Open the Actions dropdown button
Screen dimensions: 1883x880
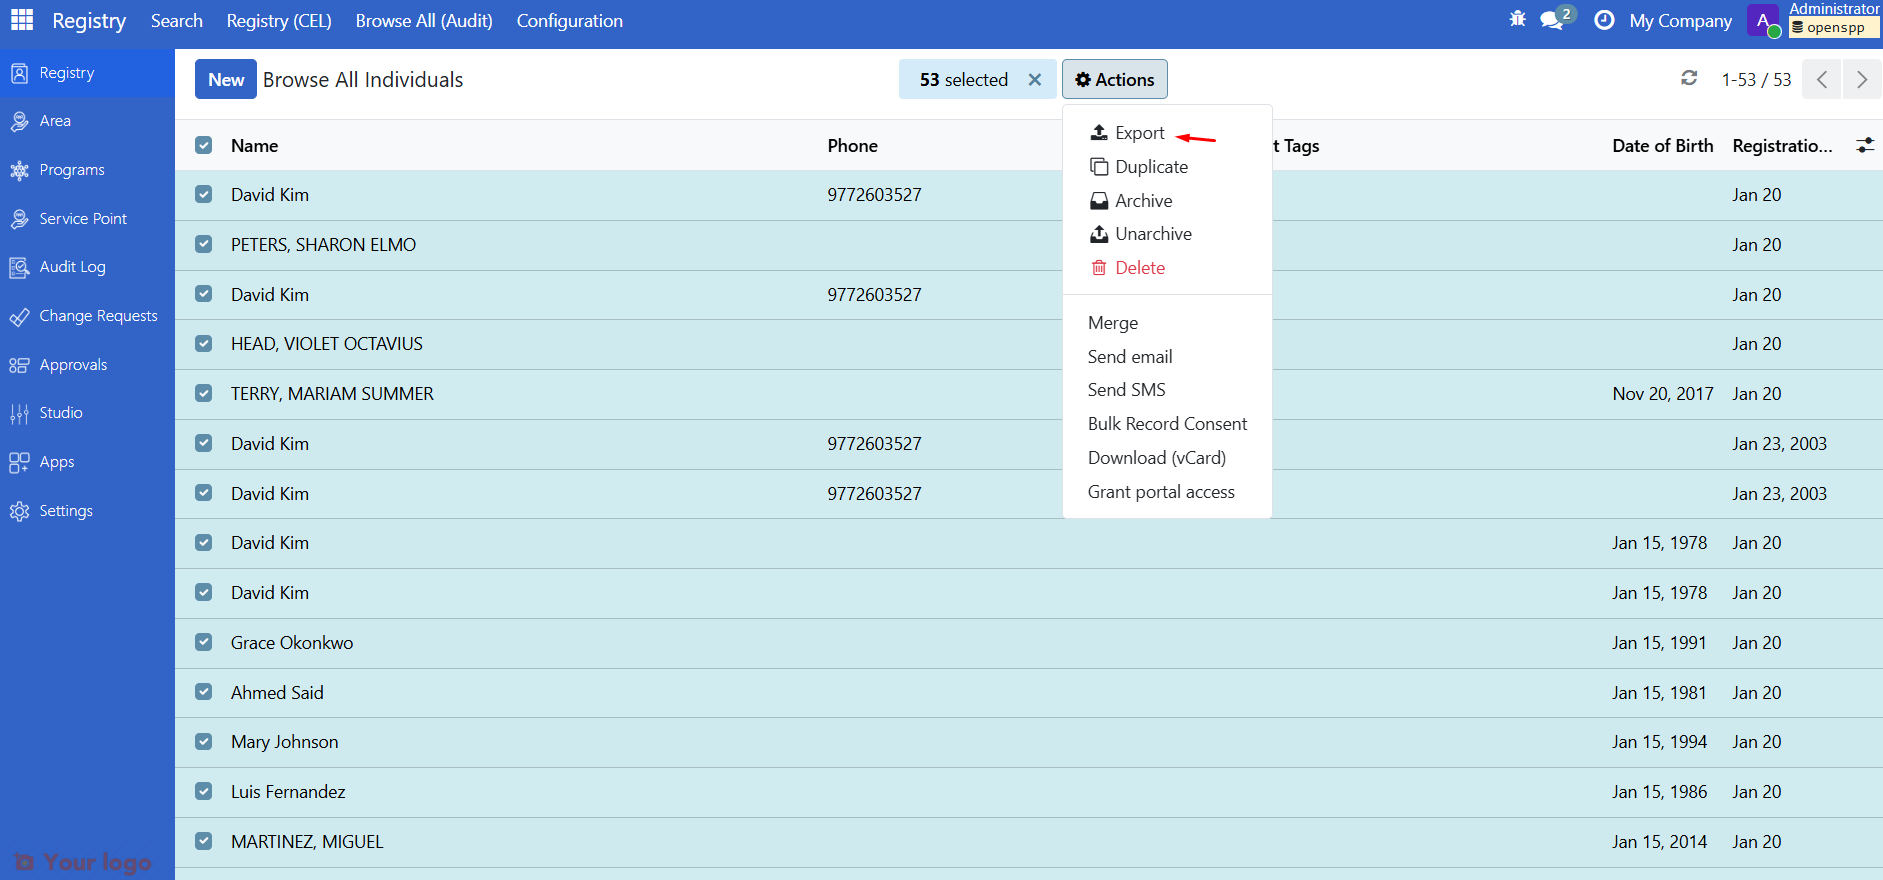point(1114,79)
